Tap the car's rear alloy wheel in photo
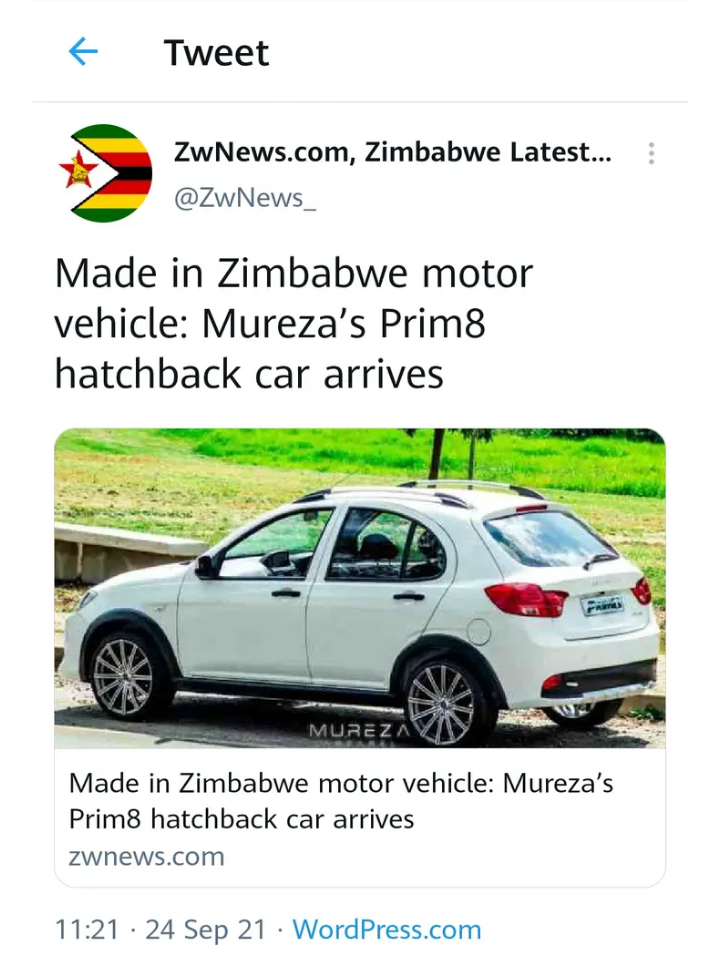Screen dimensions: 720x966 click(441, 704)
